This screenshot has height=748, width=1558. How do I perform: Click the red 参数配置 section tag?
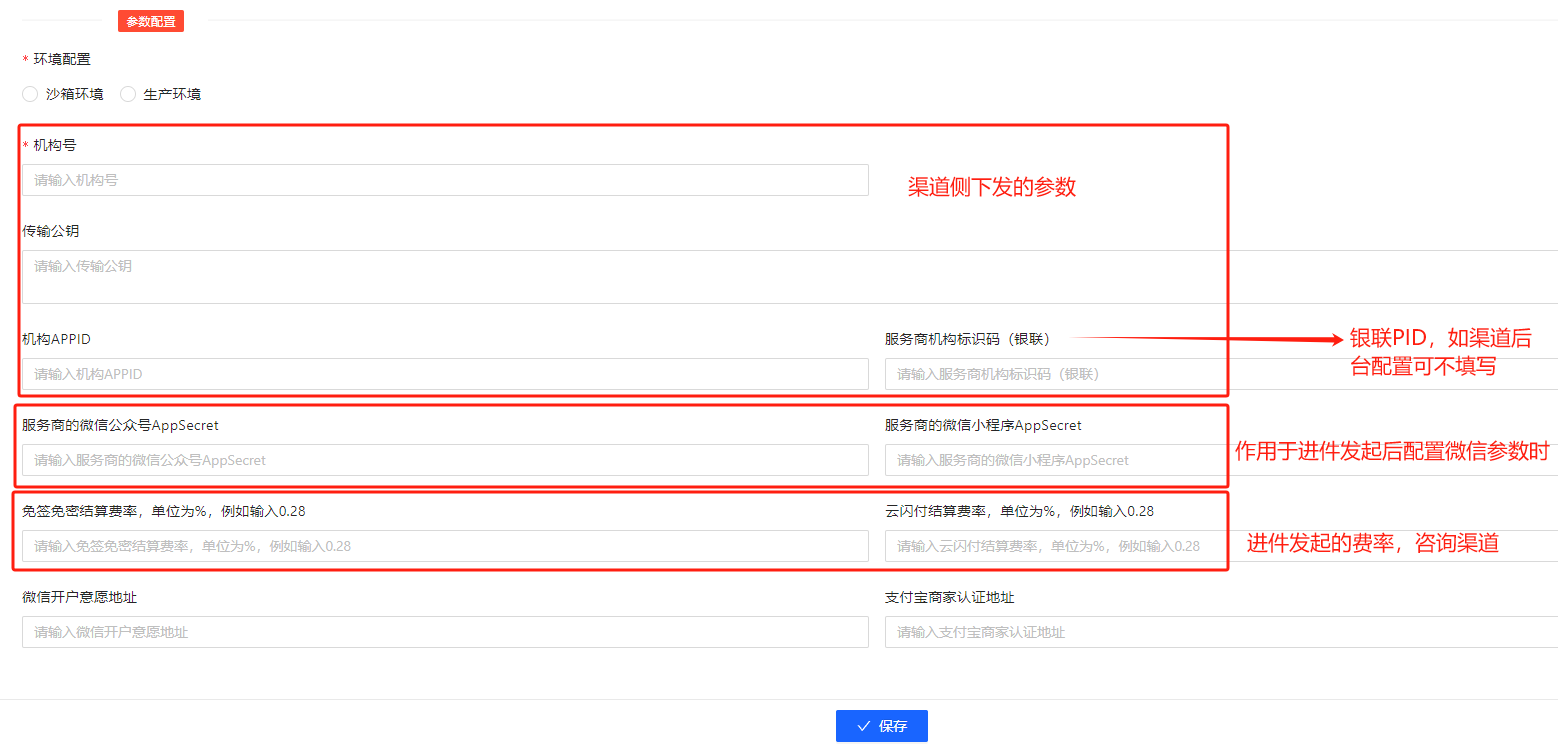click(151, 21)
